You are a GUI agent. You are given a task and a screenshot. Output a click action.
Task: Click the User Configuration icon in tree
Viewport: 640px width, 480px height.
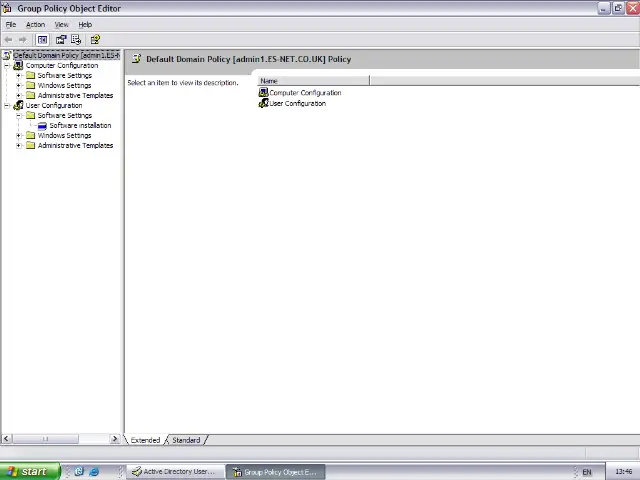18,105
